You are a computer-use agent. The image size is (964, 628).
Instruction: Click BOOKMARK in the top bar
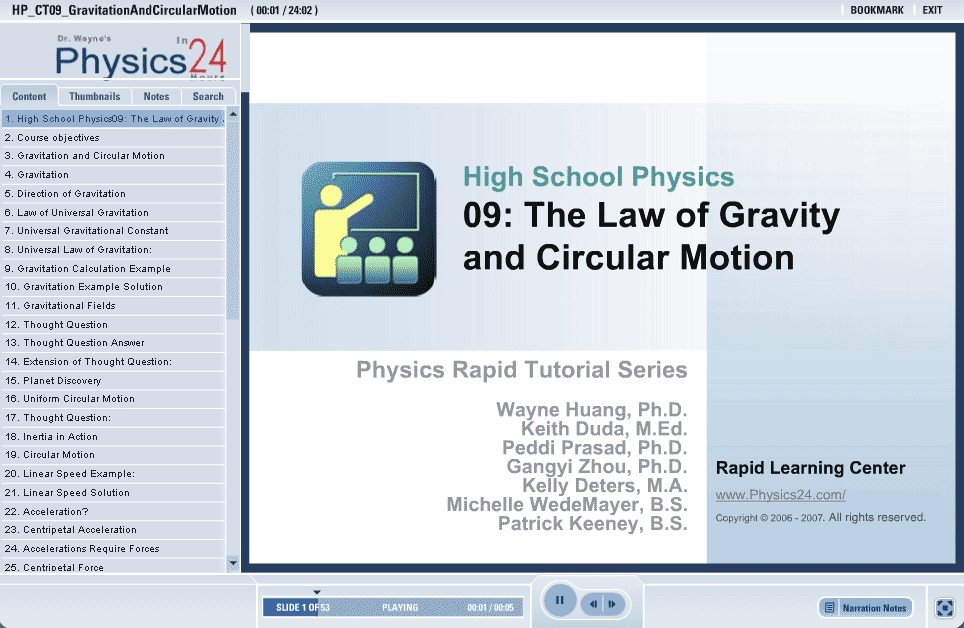coord(876,10)
